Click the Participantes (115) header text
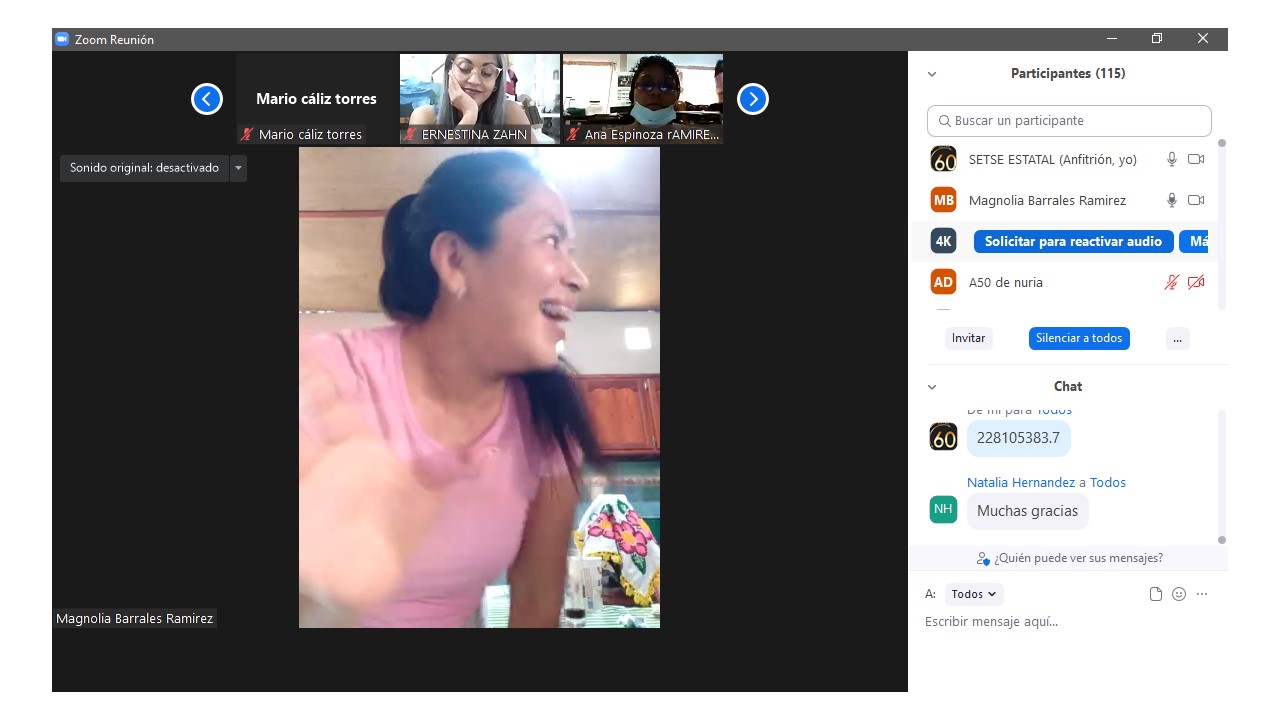1280x720 pixels. pos(1068,74)
